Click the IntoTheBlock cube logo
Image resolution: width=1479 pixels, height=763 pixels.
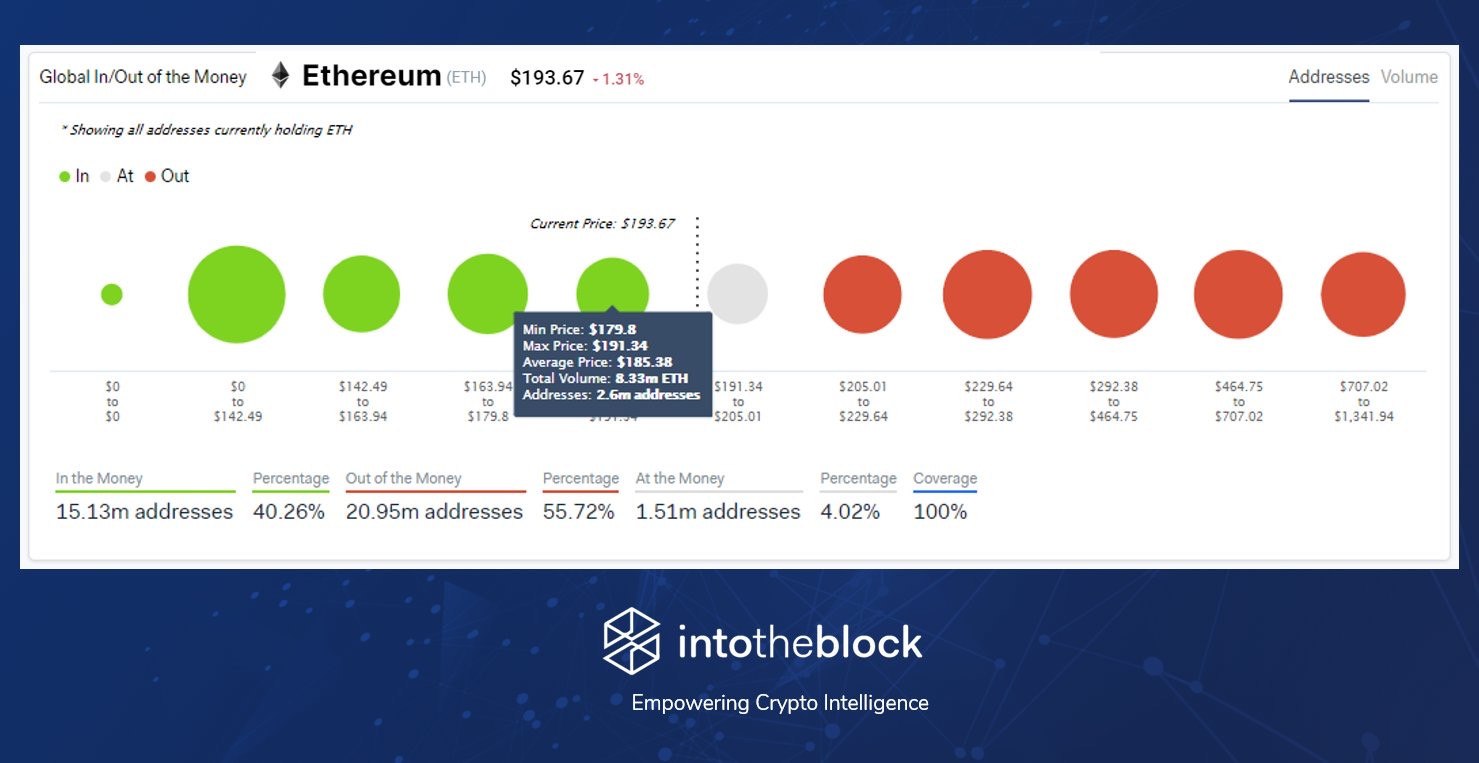point(632,641)
